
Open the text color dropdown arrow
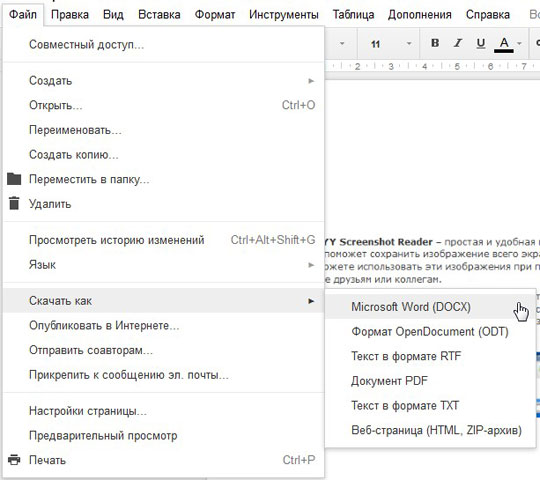point(520,44)
